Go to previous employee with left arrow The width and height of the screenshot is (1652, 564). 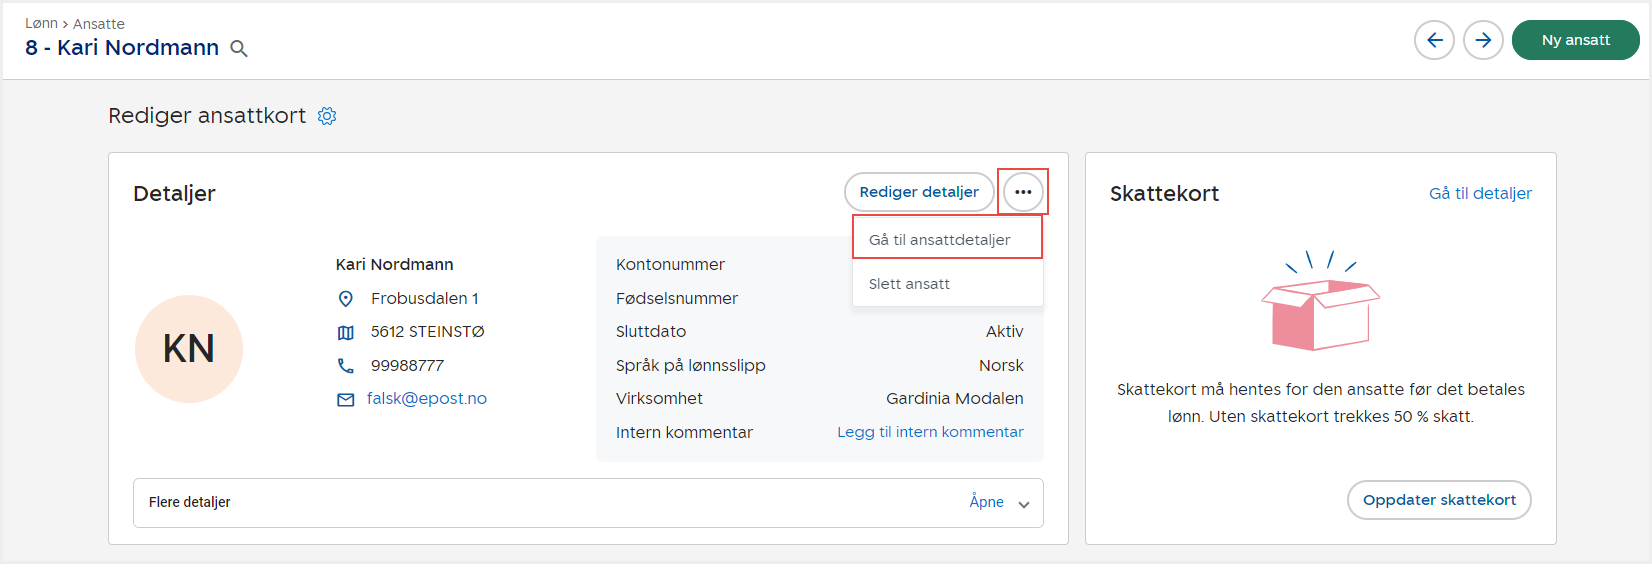coord(1434,40)
